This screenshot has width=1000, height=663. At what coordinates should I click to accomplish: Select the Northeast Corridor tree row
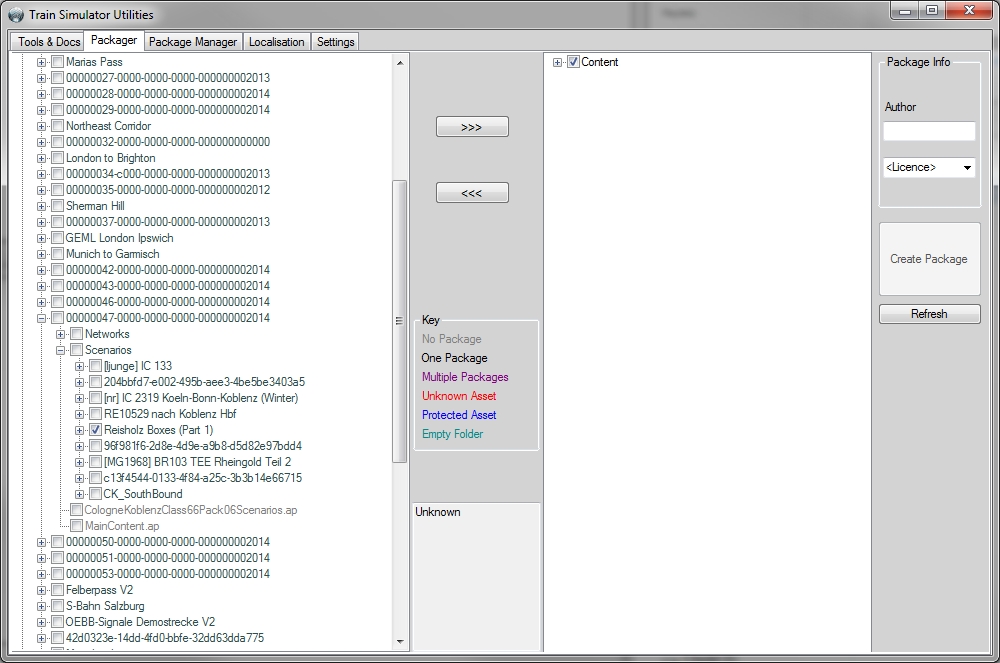[108, 126]
